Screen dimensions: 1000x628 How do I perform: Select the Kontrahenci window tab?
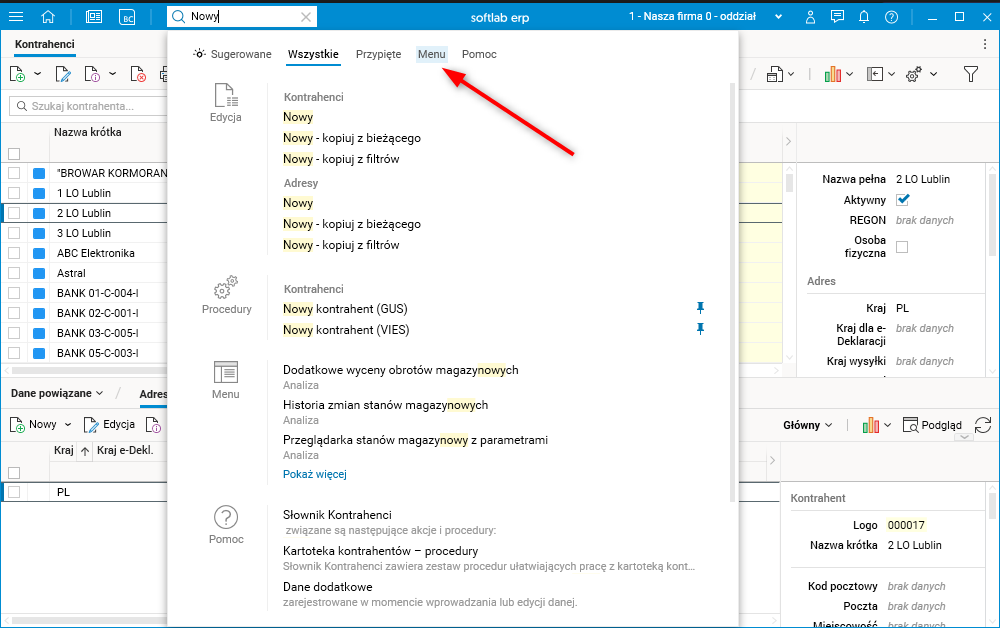45,44
